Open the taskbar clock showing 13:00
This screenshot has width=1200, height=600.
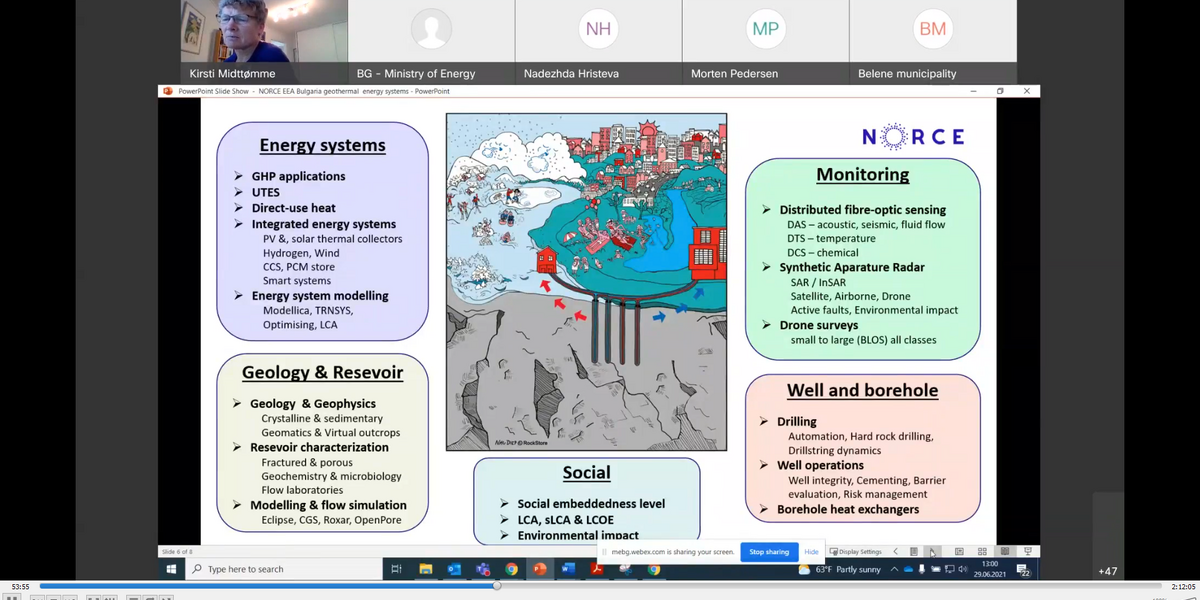pyautogui.click(x=990, y=569)
